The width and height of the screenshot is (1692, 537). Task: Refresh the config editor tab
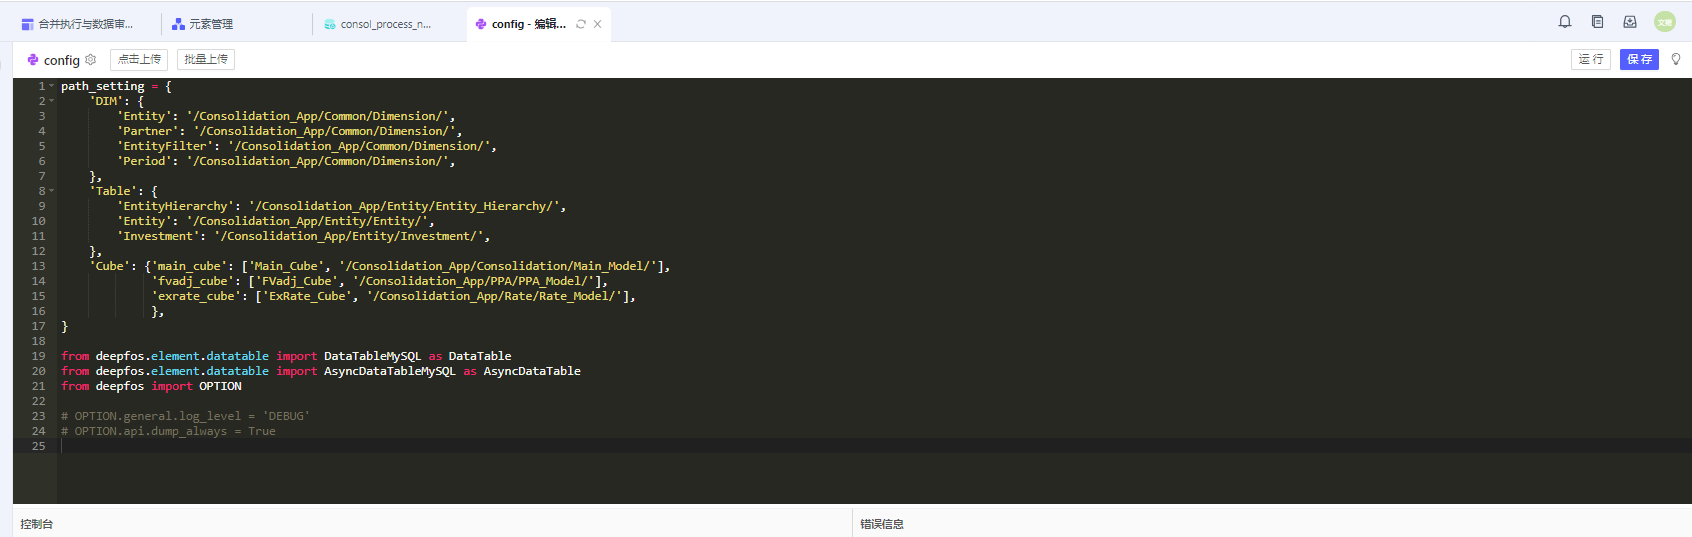pyautogui.click(x=581, y=24)
